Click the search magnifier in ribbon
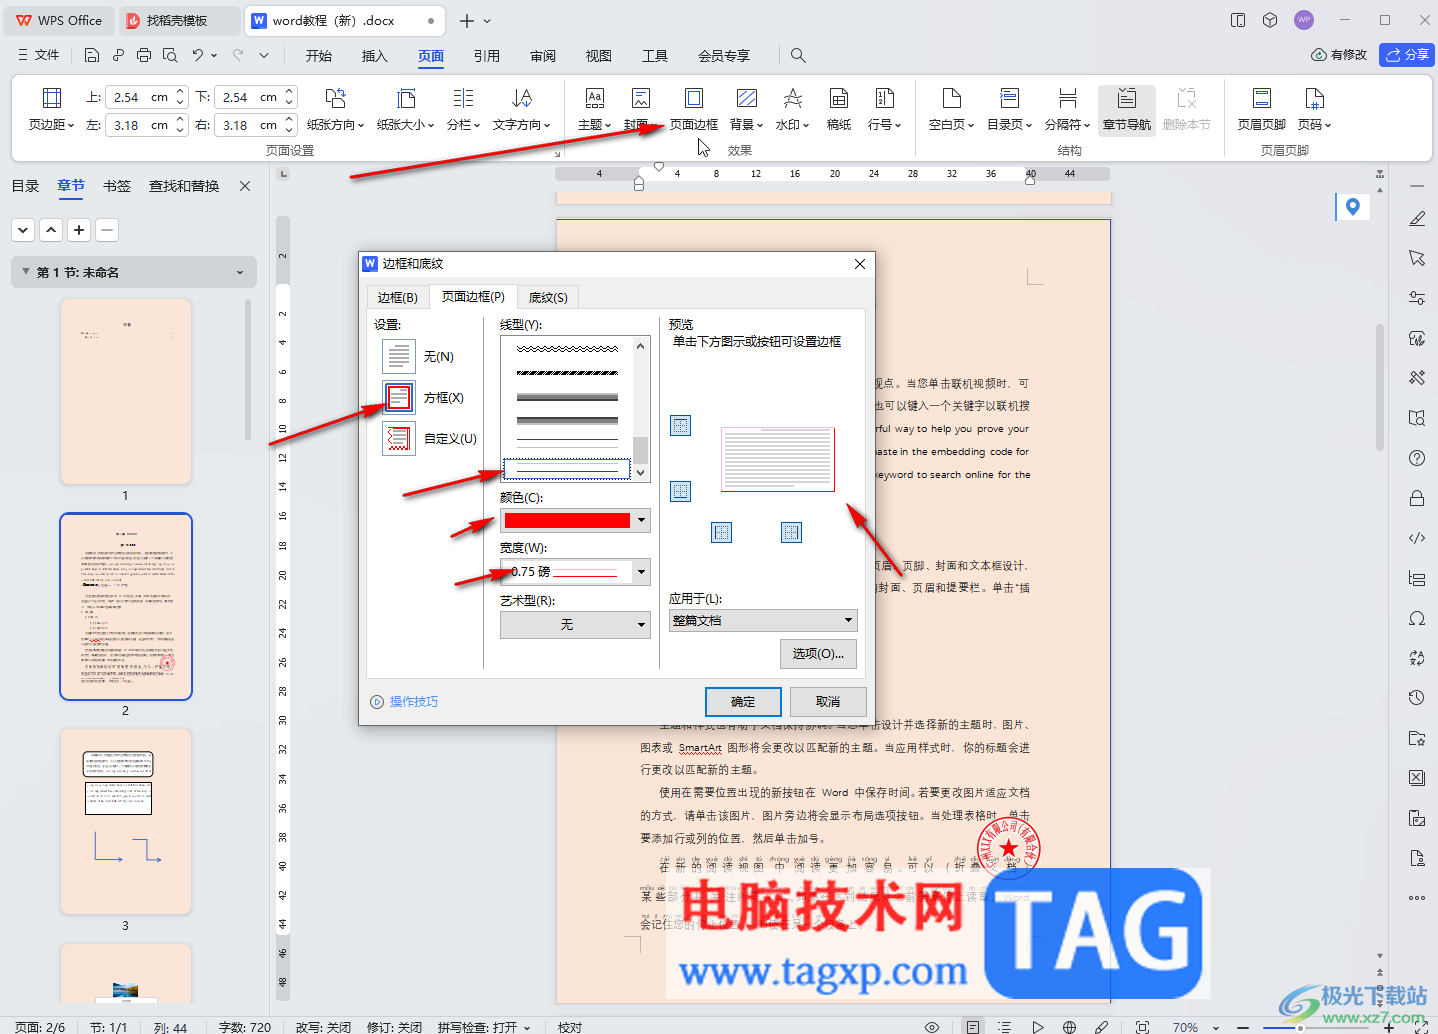The image size is (1438, 1034). [798, 55]
